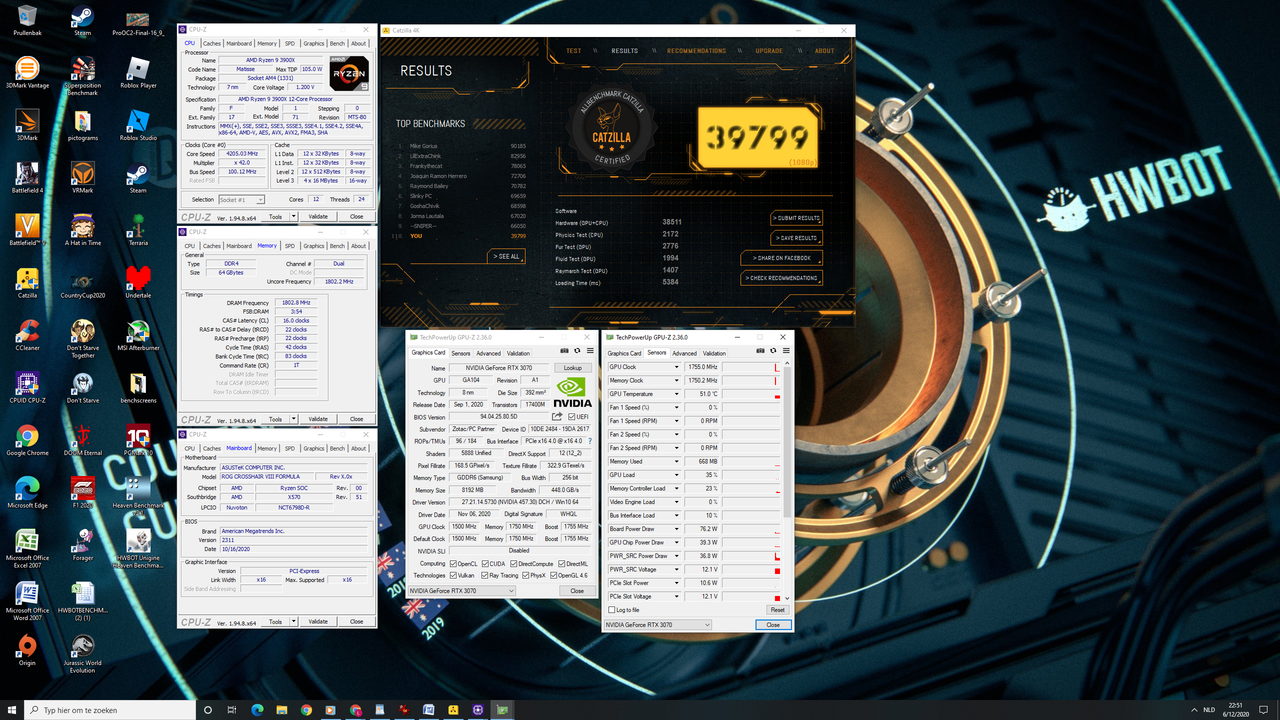This screenshot has width=1280, height=720.
Task: Open VRMark desktop icon
Action: [82, 177]
